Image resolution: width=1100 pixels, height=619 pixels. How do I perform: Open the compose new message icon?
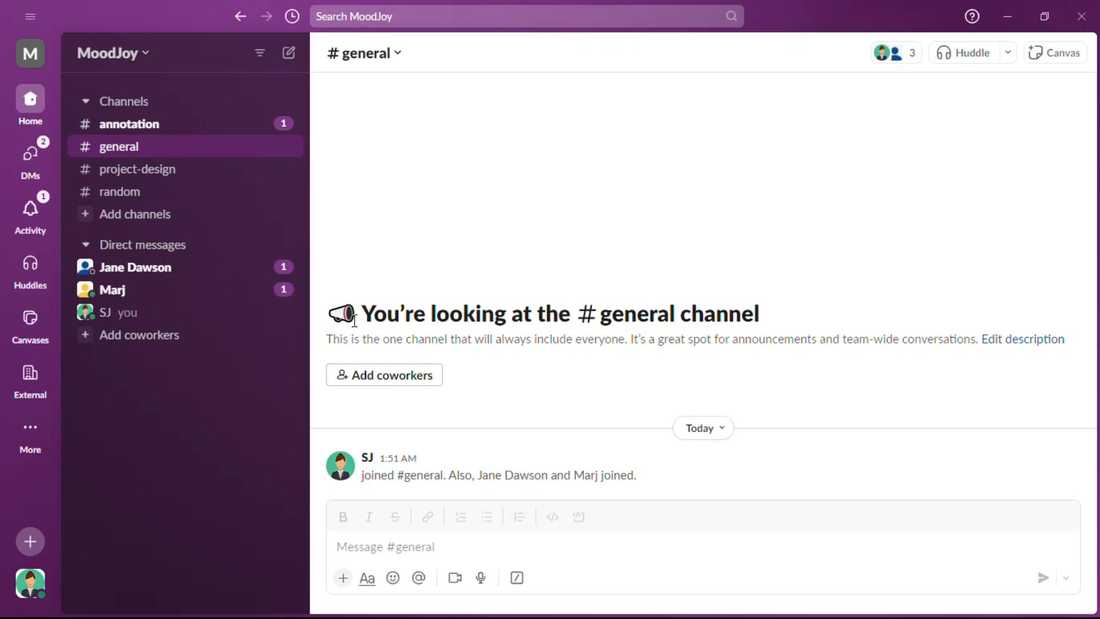tap(289, 52)
